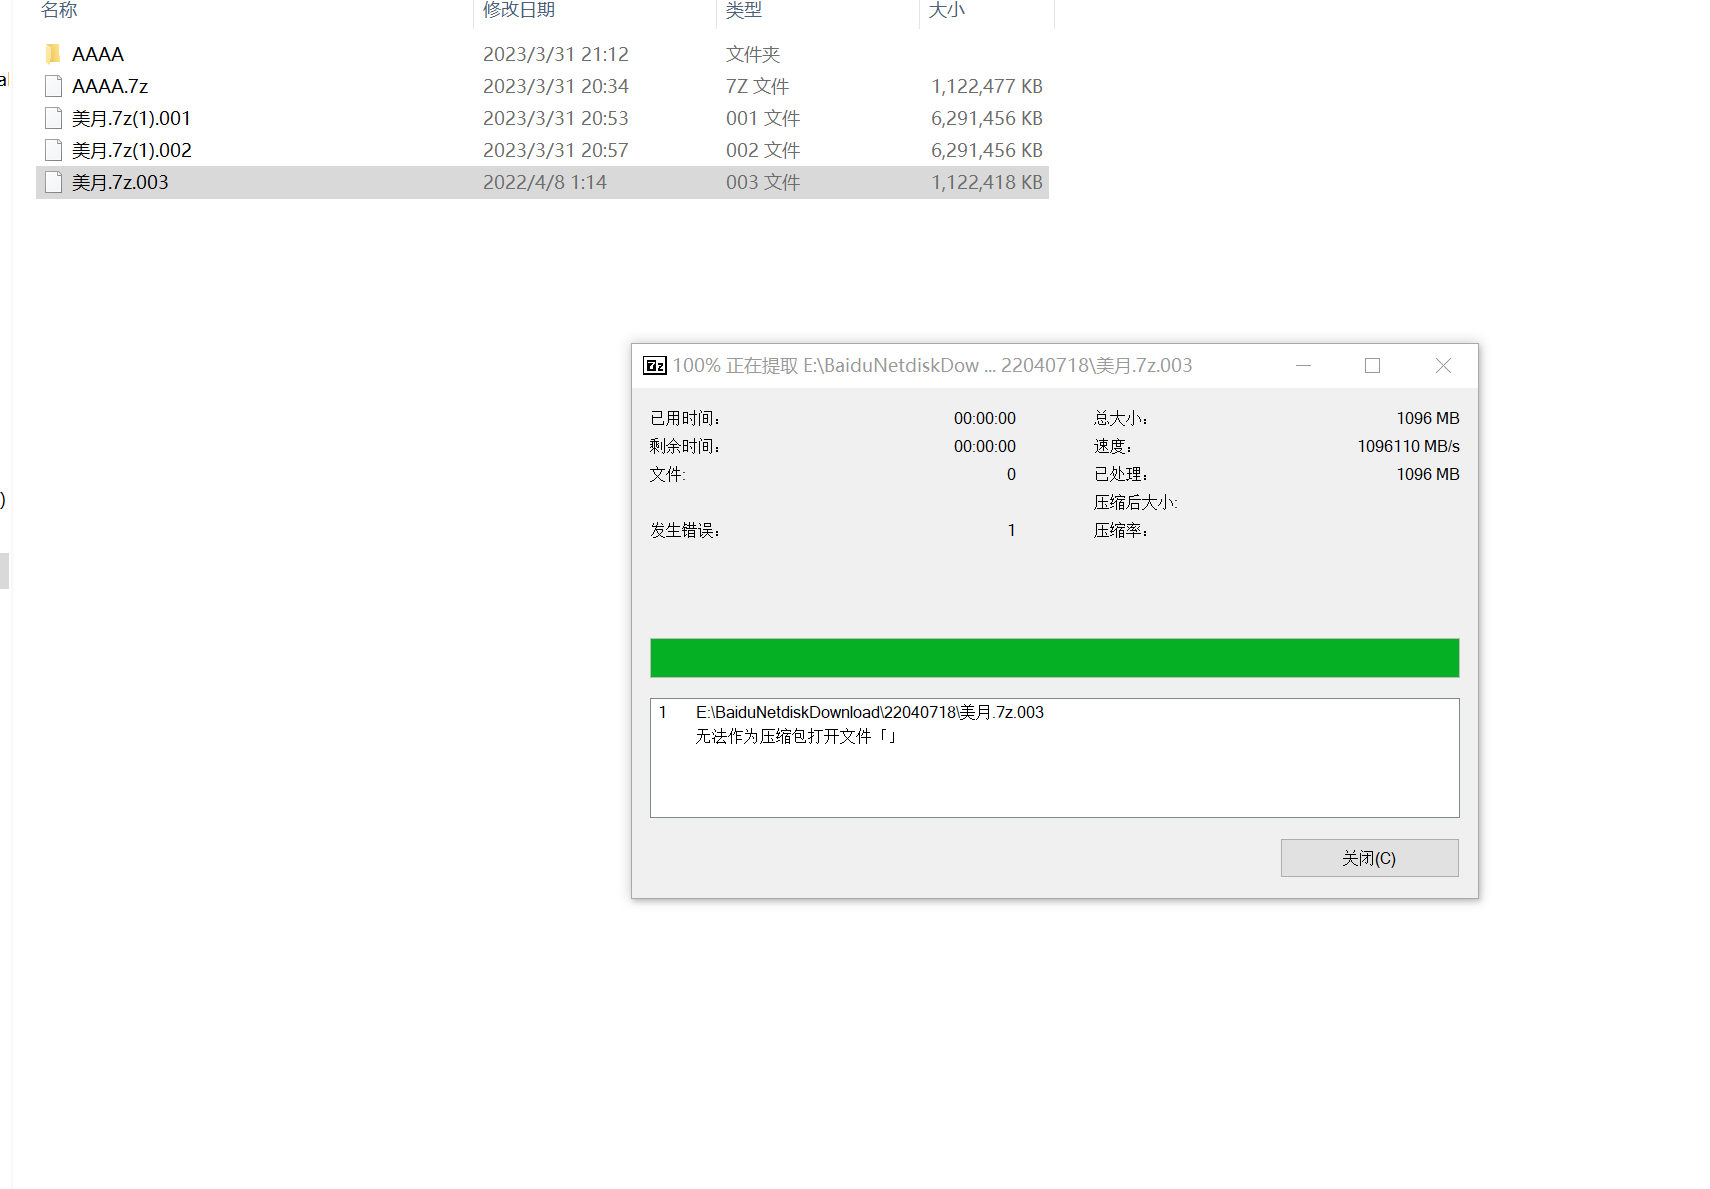1710x1189 pixels.
Task: Click date 2023/3/31 20:34
Action: point(556,86)
